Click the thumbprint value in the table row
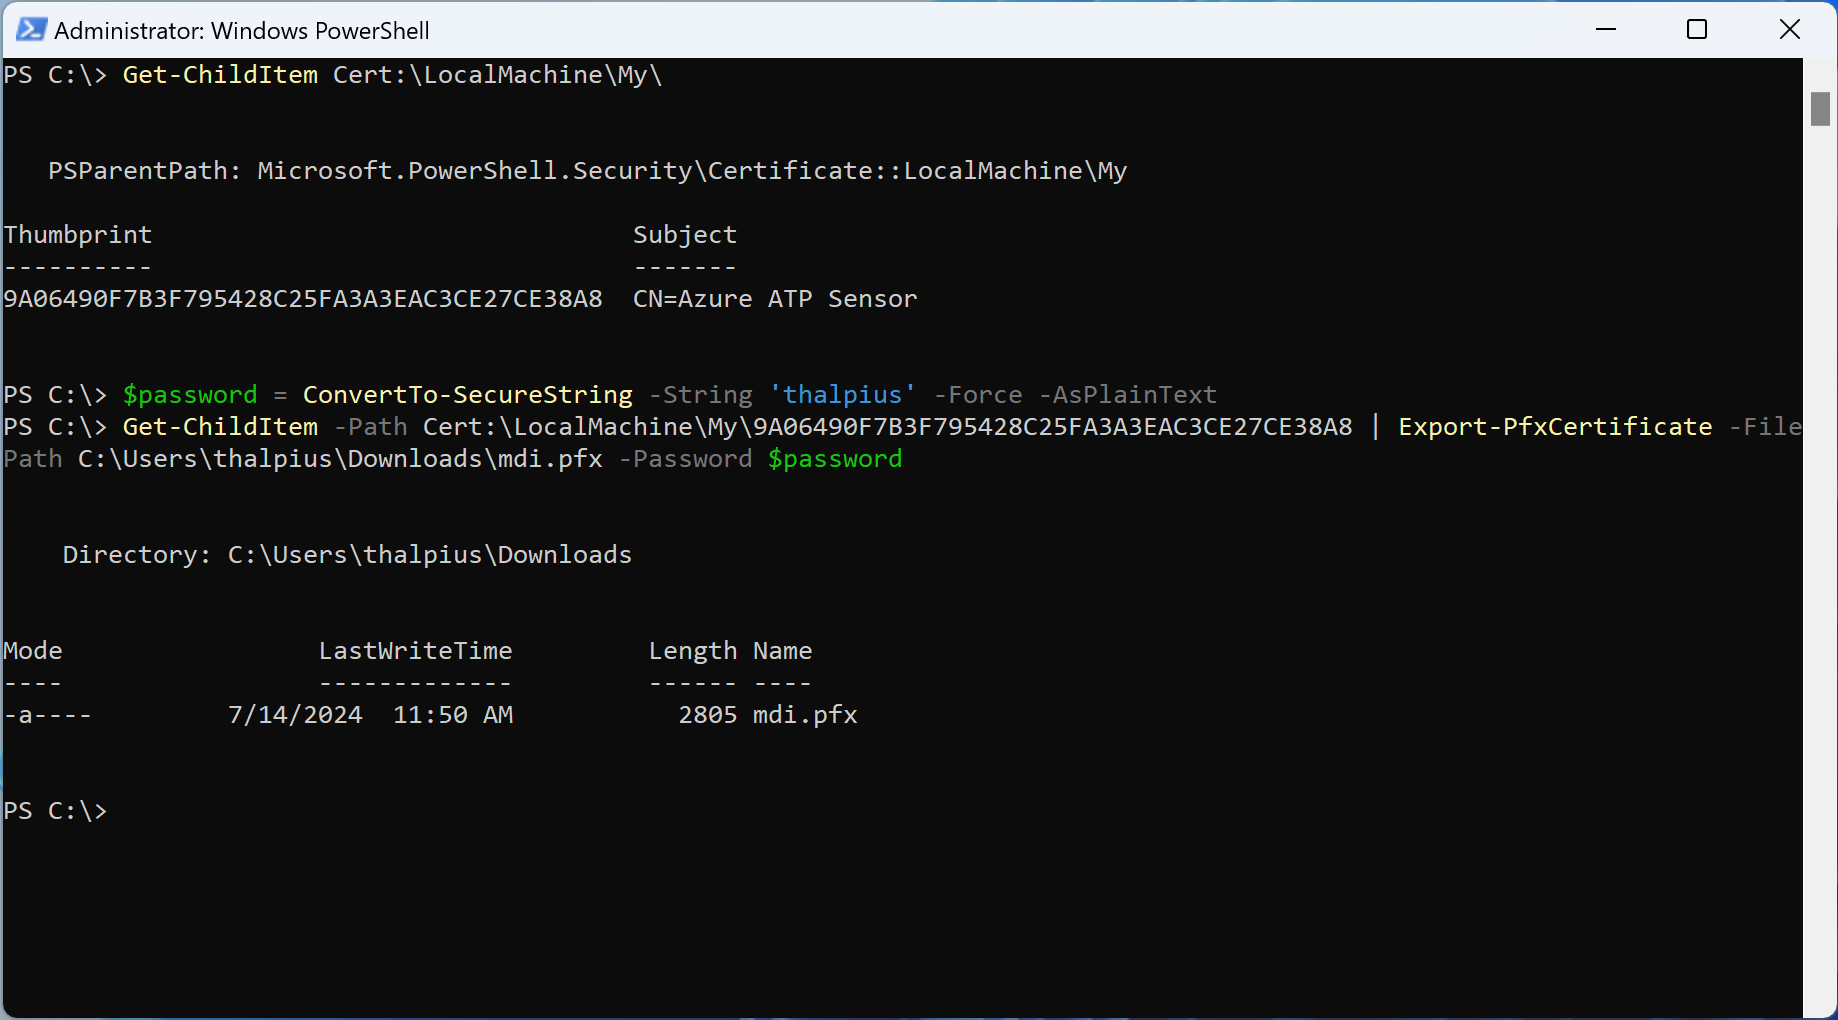 point(303,299)
